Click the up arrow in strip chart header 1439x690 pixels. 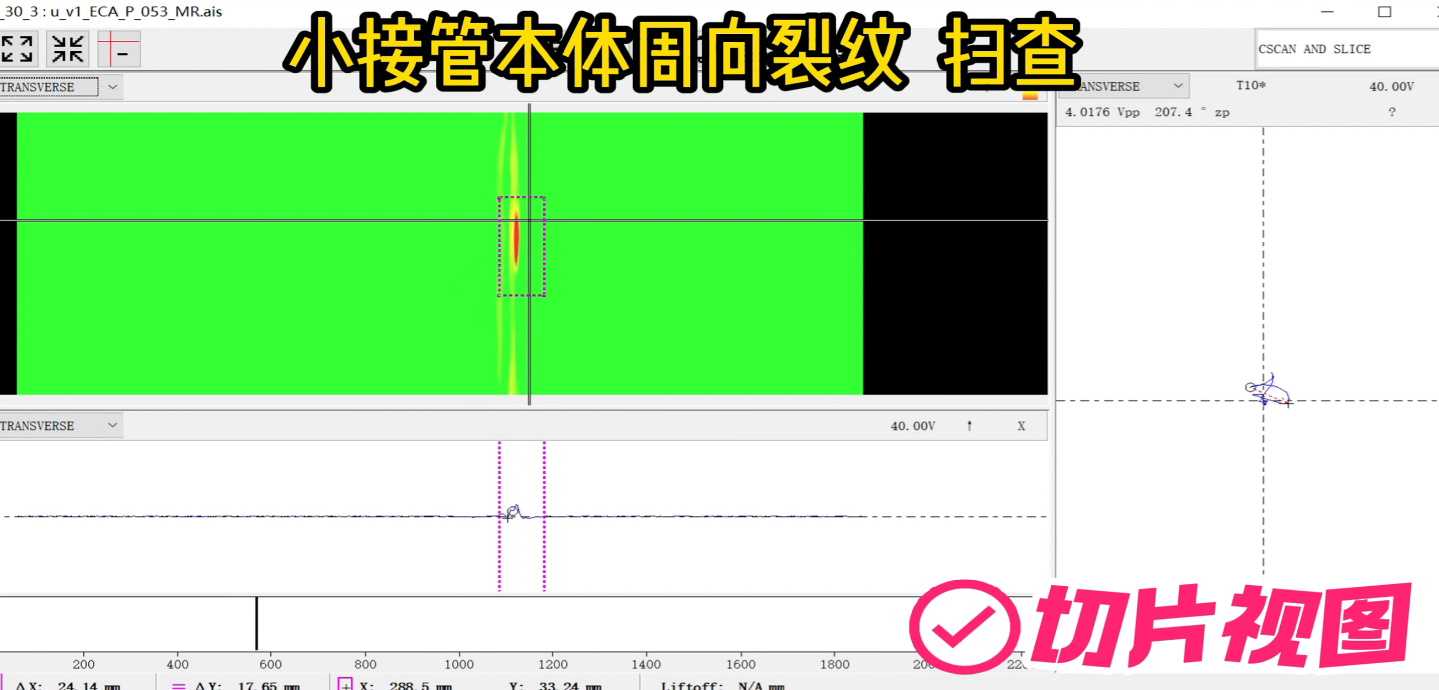coord(969,426)
